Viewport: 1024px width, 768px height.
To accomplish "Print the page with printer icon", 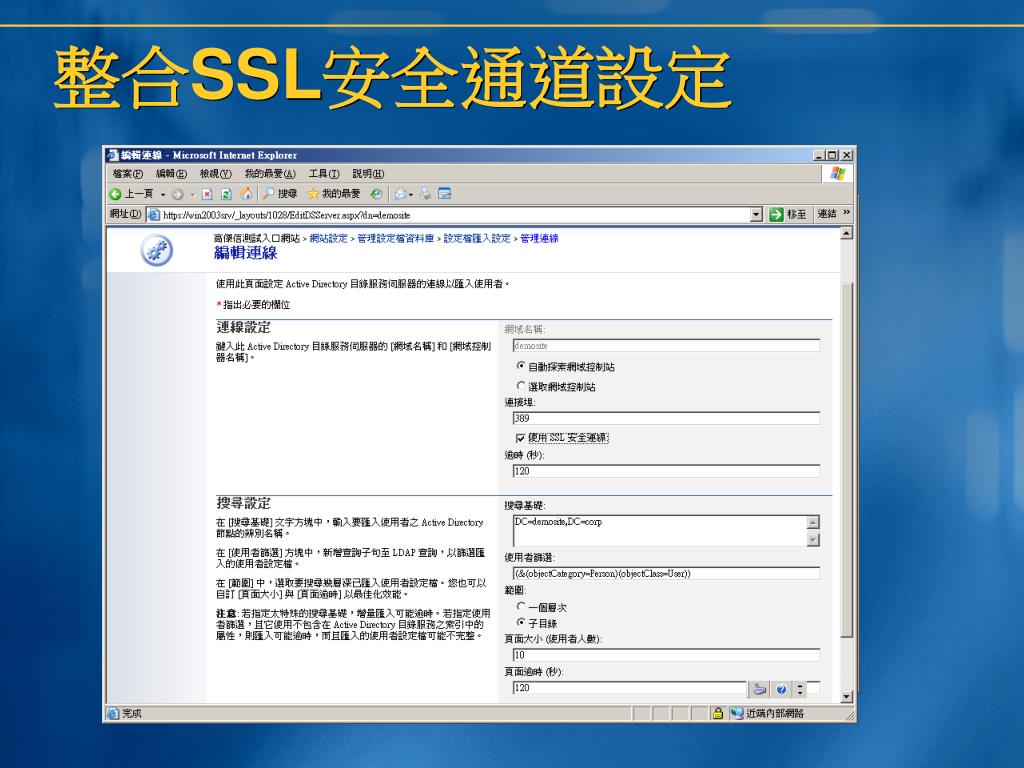I will click(425, 194).
